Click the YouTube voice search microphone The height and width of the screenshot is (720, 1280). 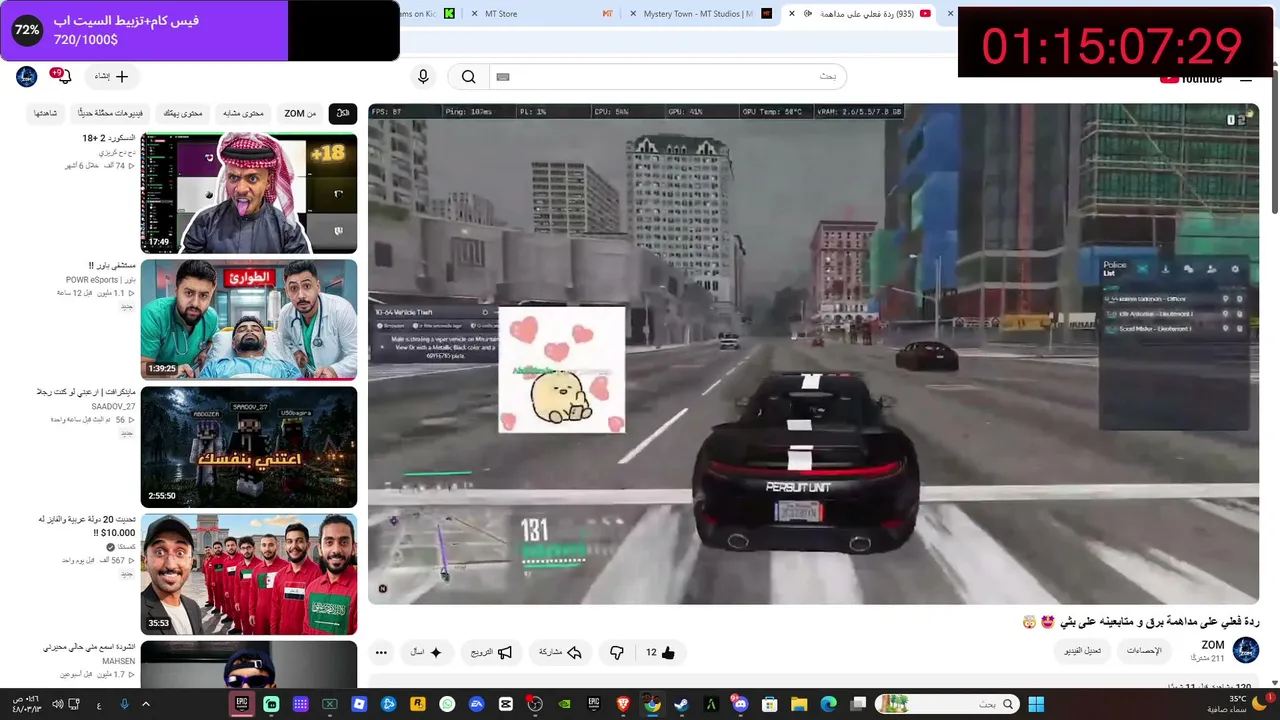tap(423, 77)
